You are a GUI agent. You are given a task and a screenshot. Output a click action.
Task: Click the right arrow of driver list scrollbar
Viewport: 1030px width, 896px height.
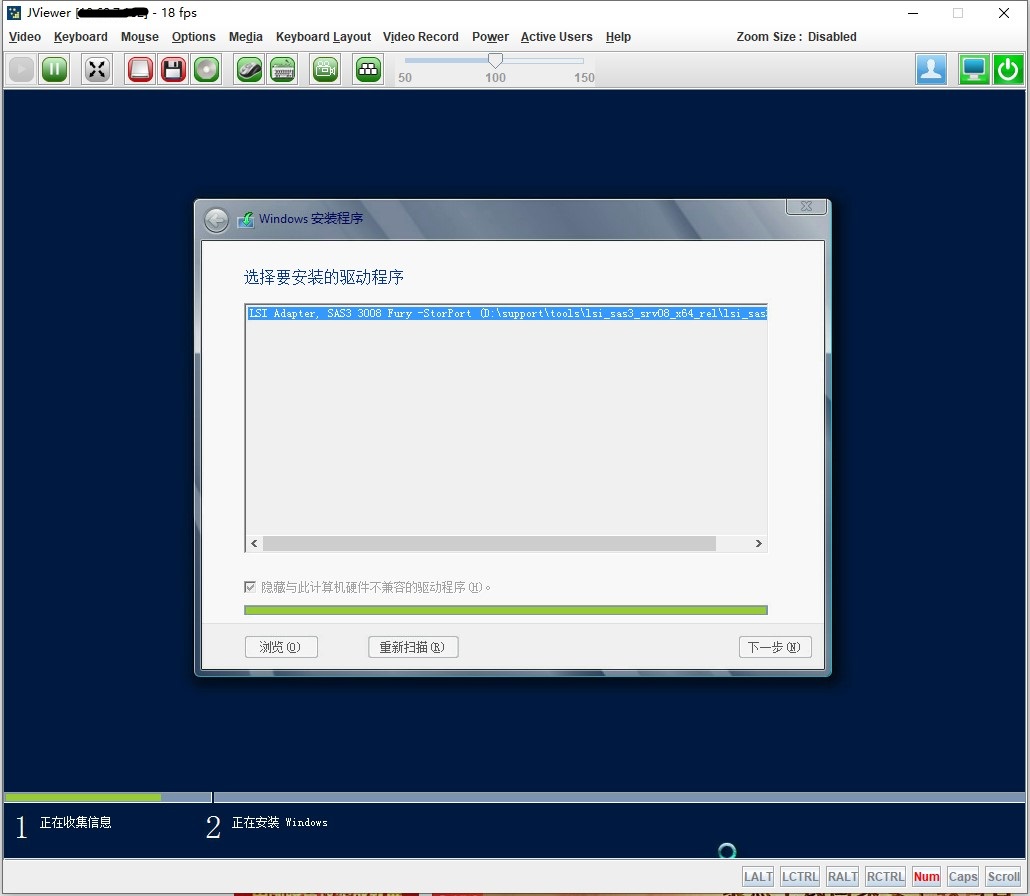pyautogui.click(x=759, y=544)
